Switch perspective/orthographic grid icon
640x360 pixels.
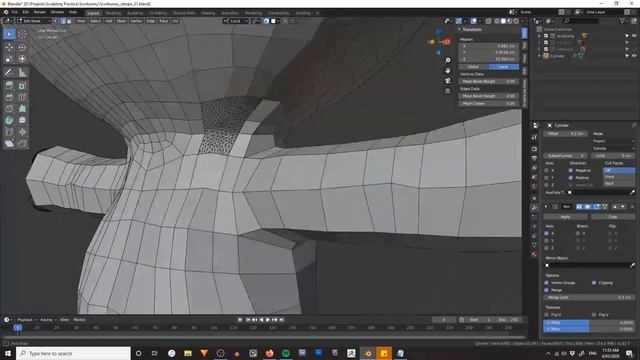point(448,91)
